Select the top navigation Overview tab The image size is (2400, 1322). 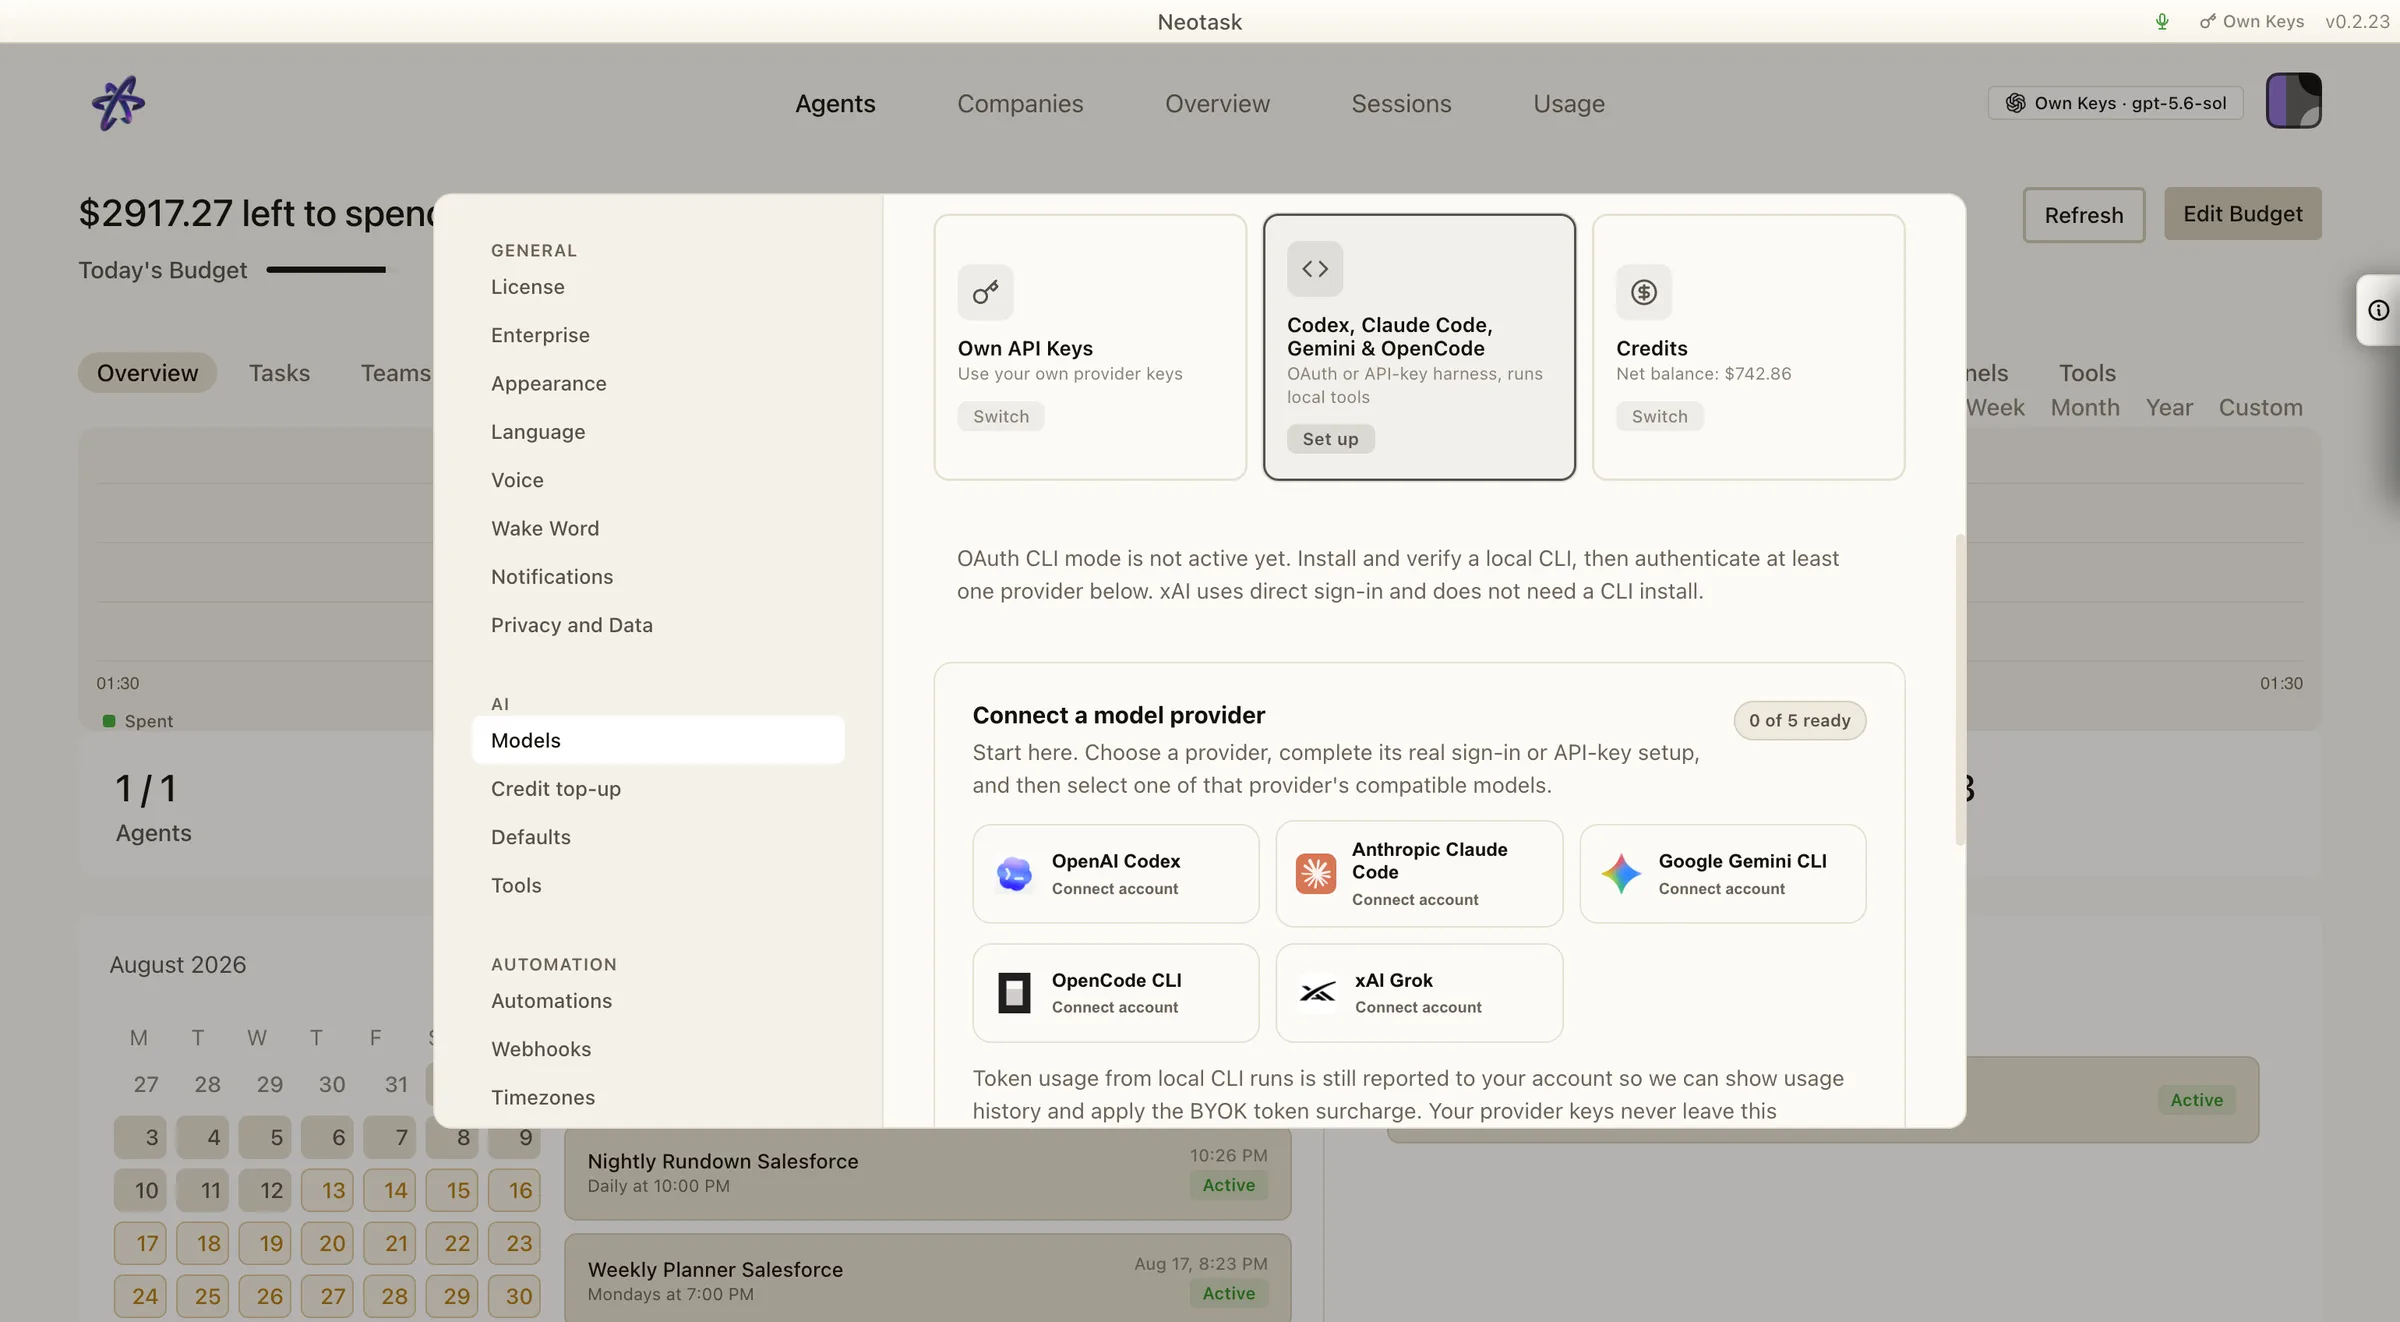click(1217, 103)
